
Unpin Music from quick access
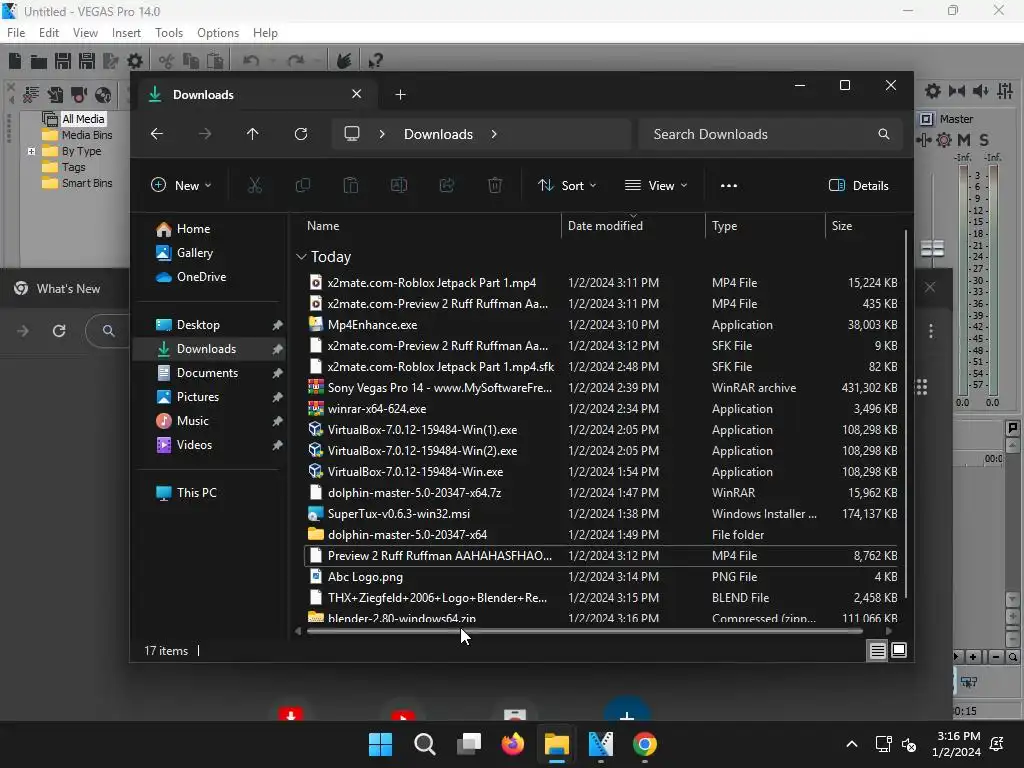coord(277,421)
